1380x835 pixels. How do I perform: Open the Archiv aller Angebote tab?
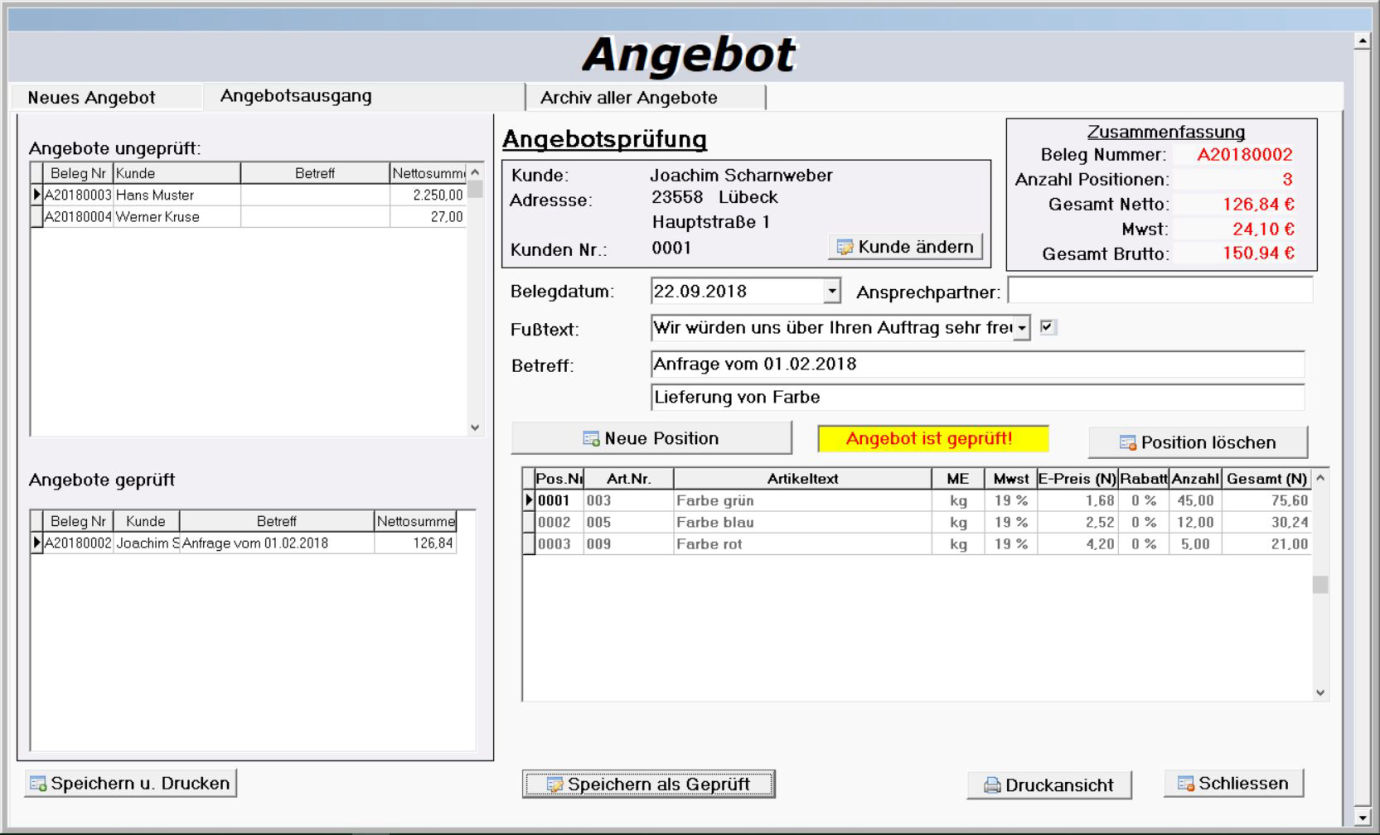tap(629, 98)
